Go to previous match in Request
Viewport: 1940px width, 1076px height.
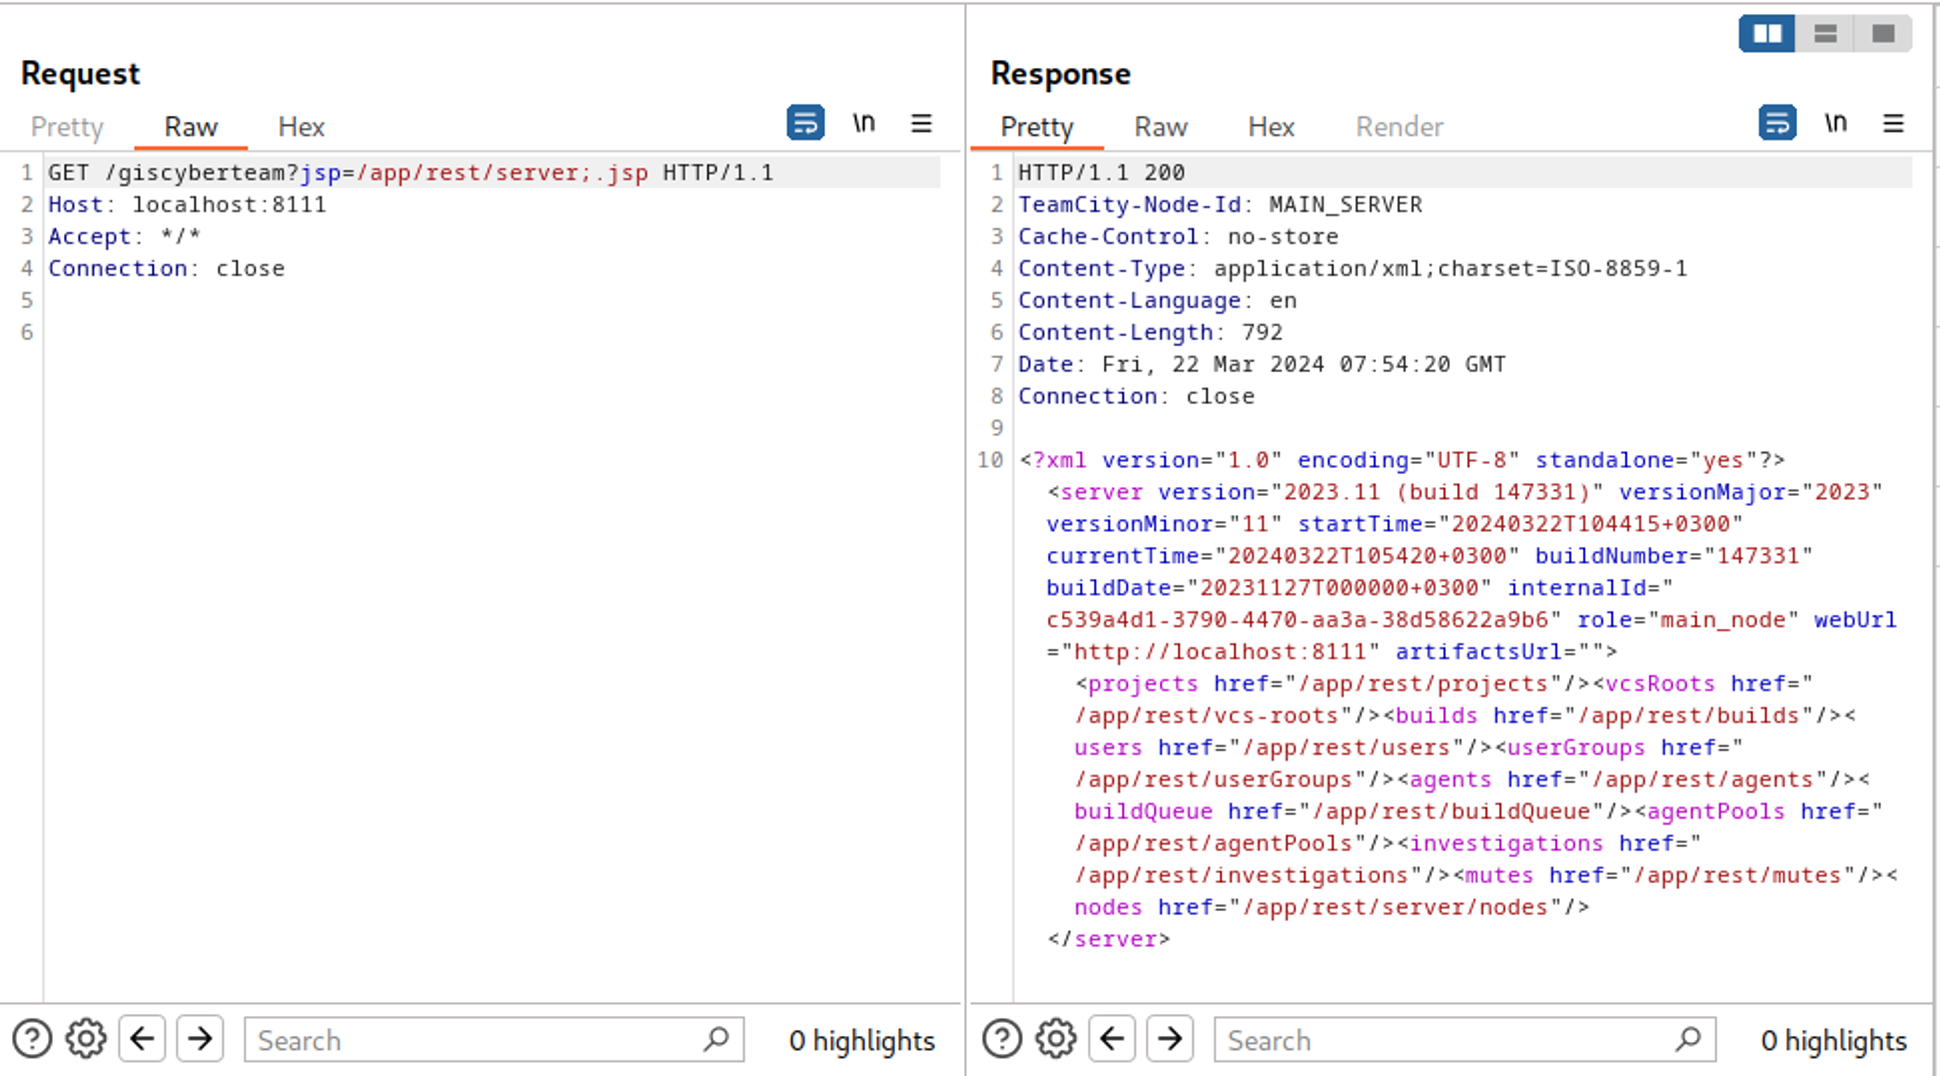[142, 1039]
